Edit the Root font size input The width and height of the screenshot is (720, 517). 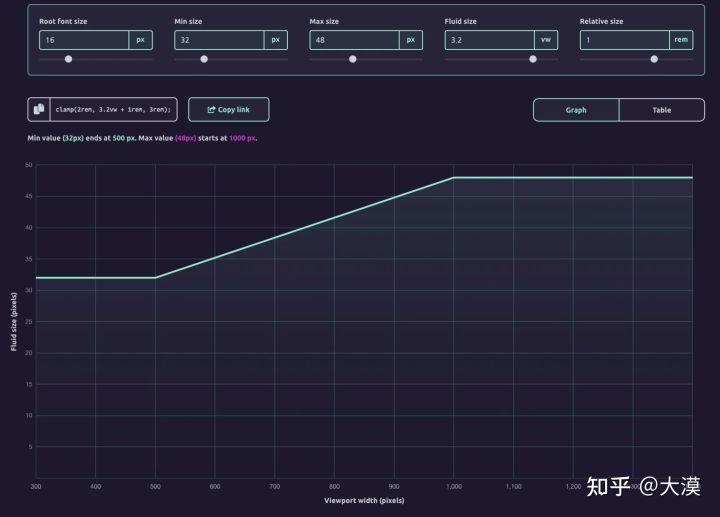pos(84,40)
